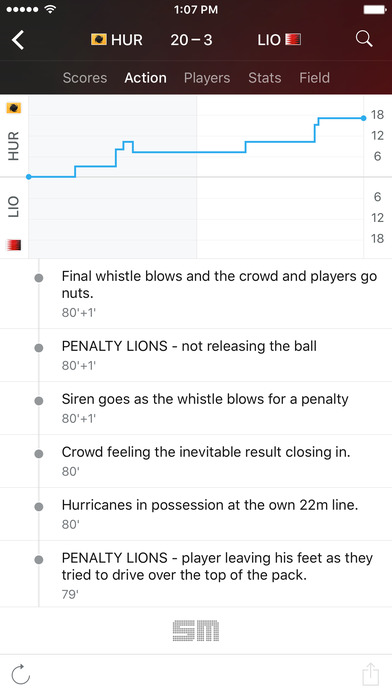Tap the share icon at bottom right

click(370, 674)
